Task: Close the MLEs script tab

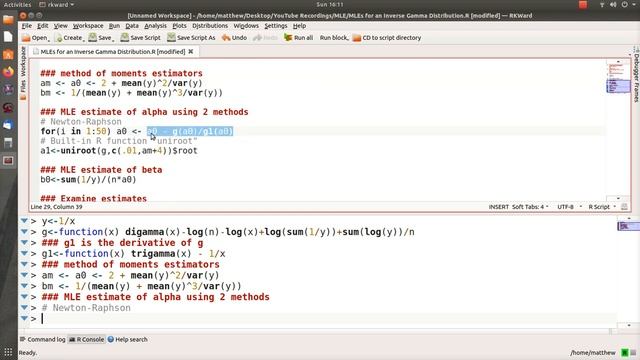Action: pos(191,52)
